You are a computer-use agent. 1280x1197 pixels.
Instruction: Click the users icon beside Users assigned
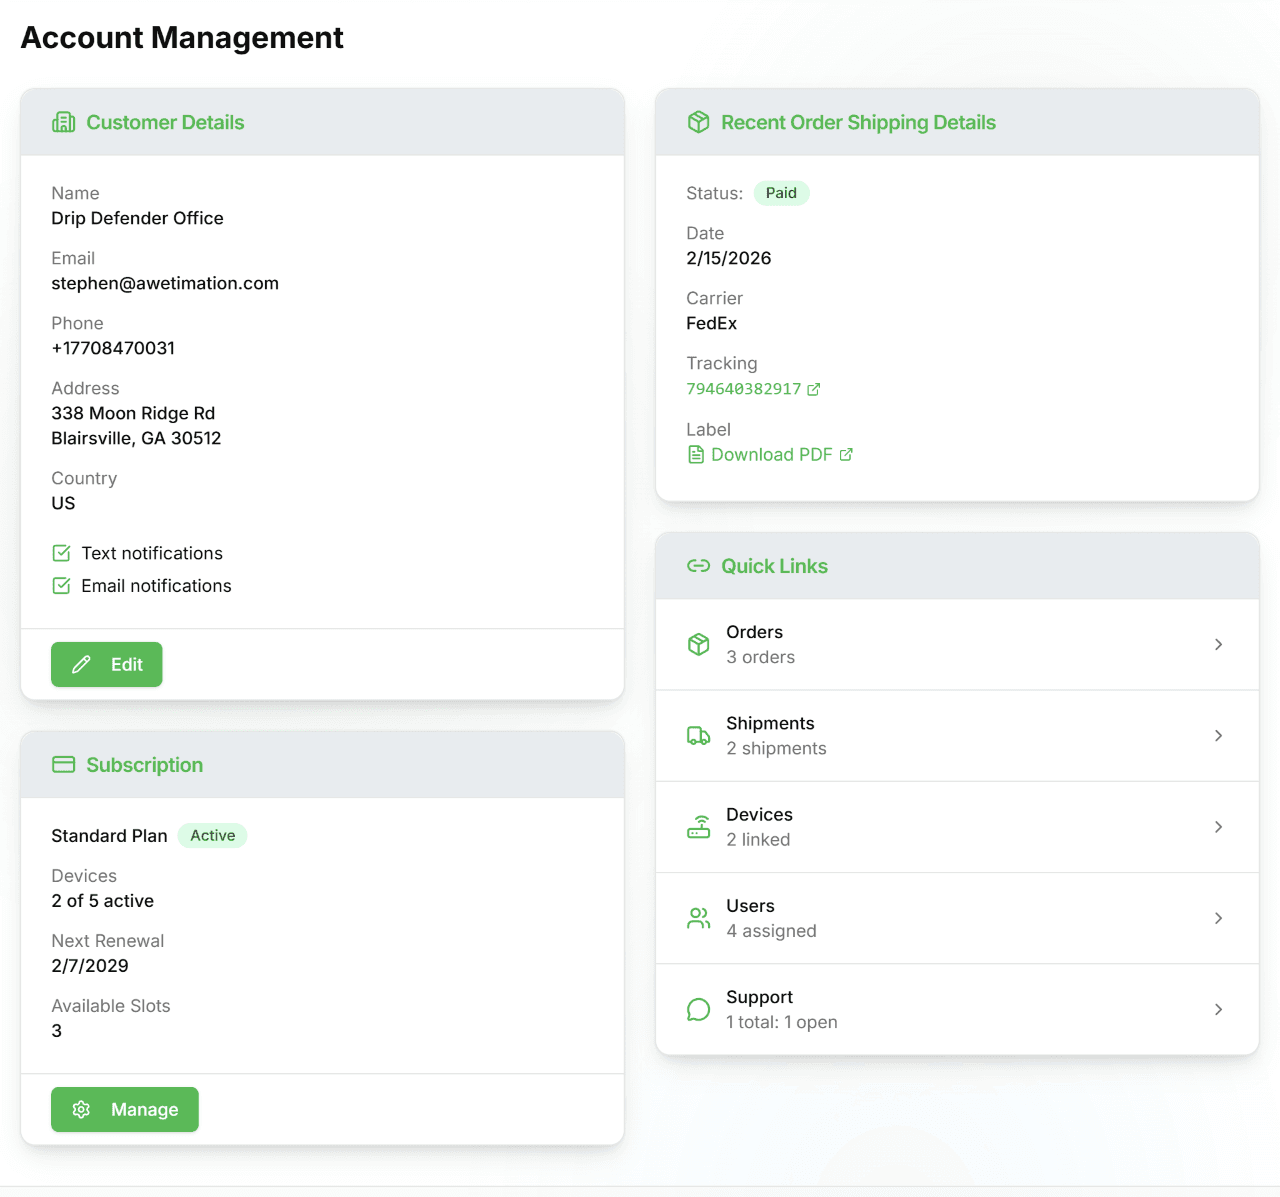[699, 918]
